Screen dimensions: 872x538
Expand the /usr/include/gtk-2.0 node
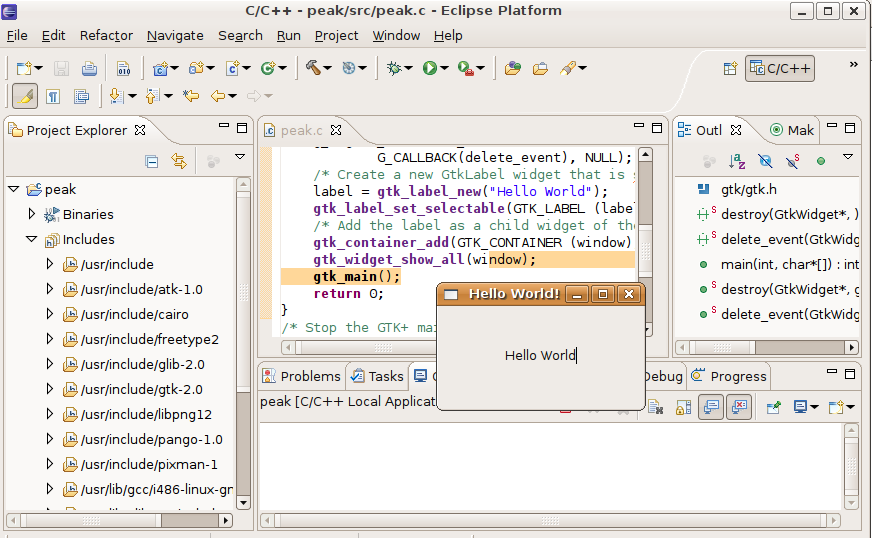49,389
